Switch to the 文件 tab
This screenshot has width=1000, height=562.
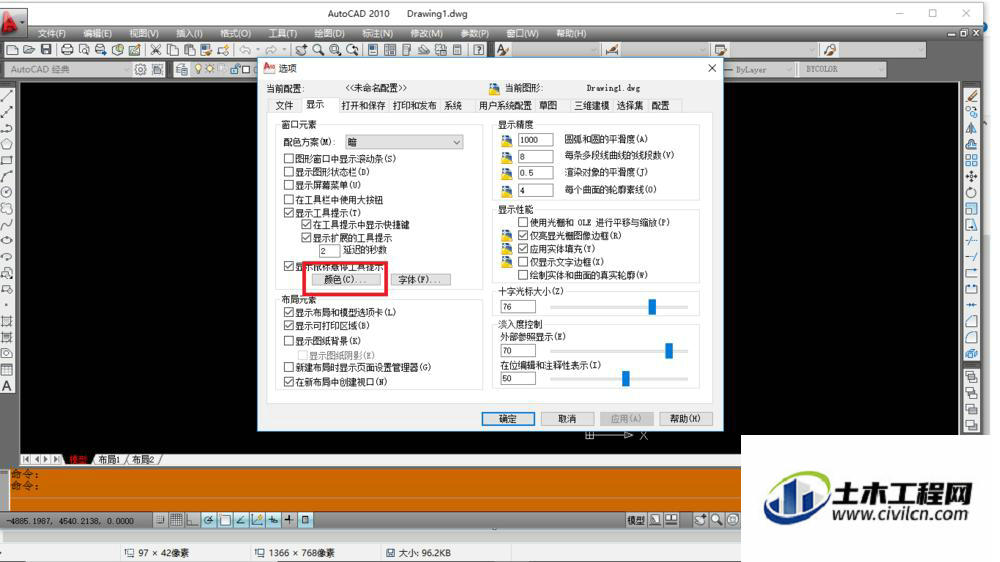(x=284, y=106)
